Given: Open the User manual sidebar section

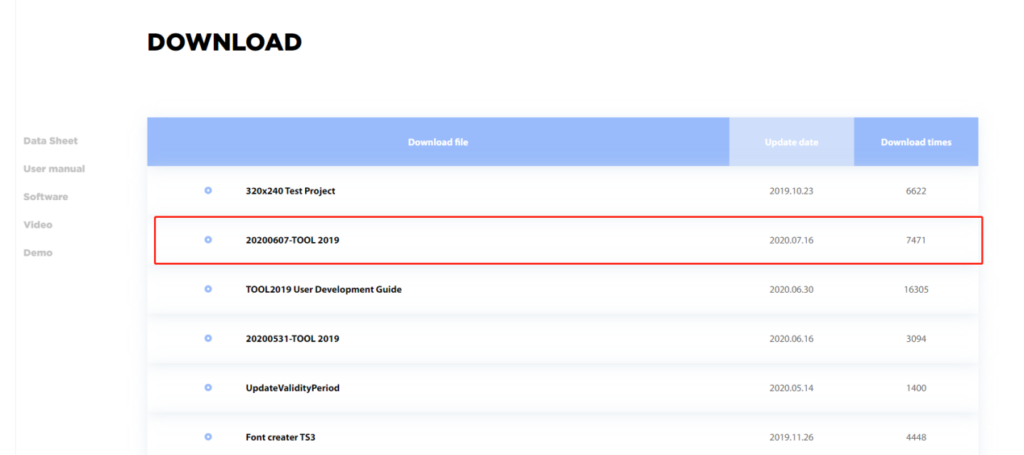Looking at the screenshot, I should pos(54,169).
